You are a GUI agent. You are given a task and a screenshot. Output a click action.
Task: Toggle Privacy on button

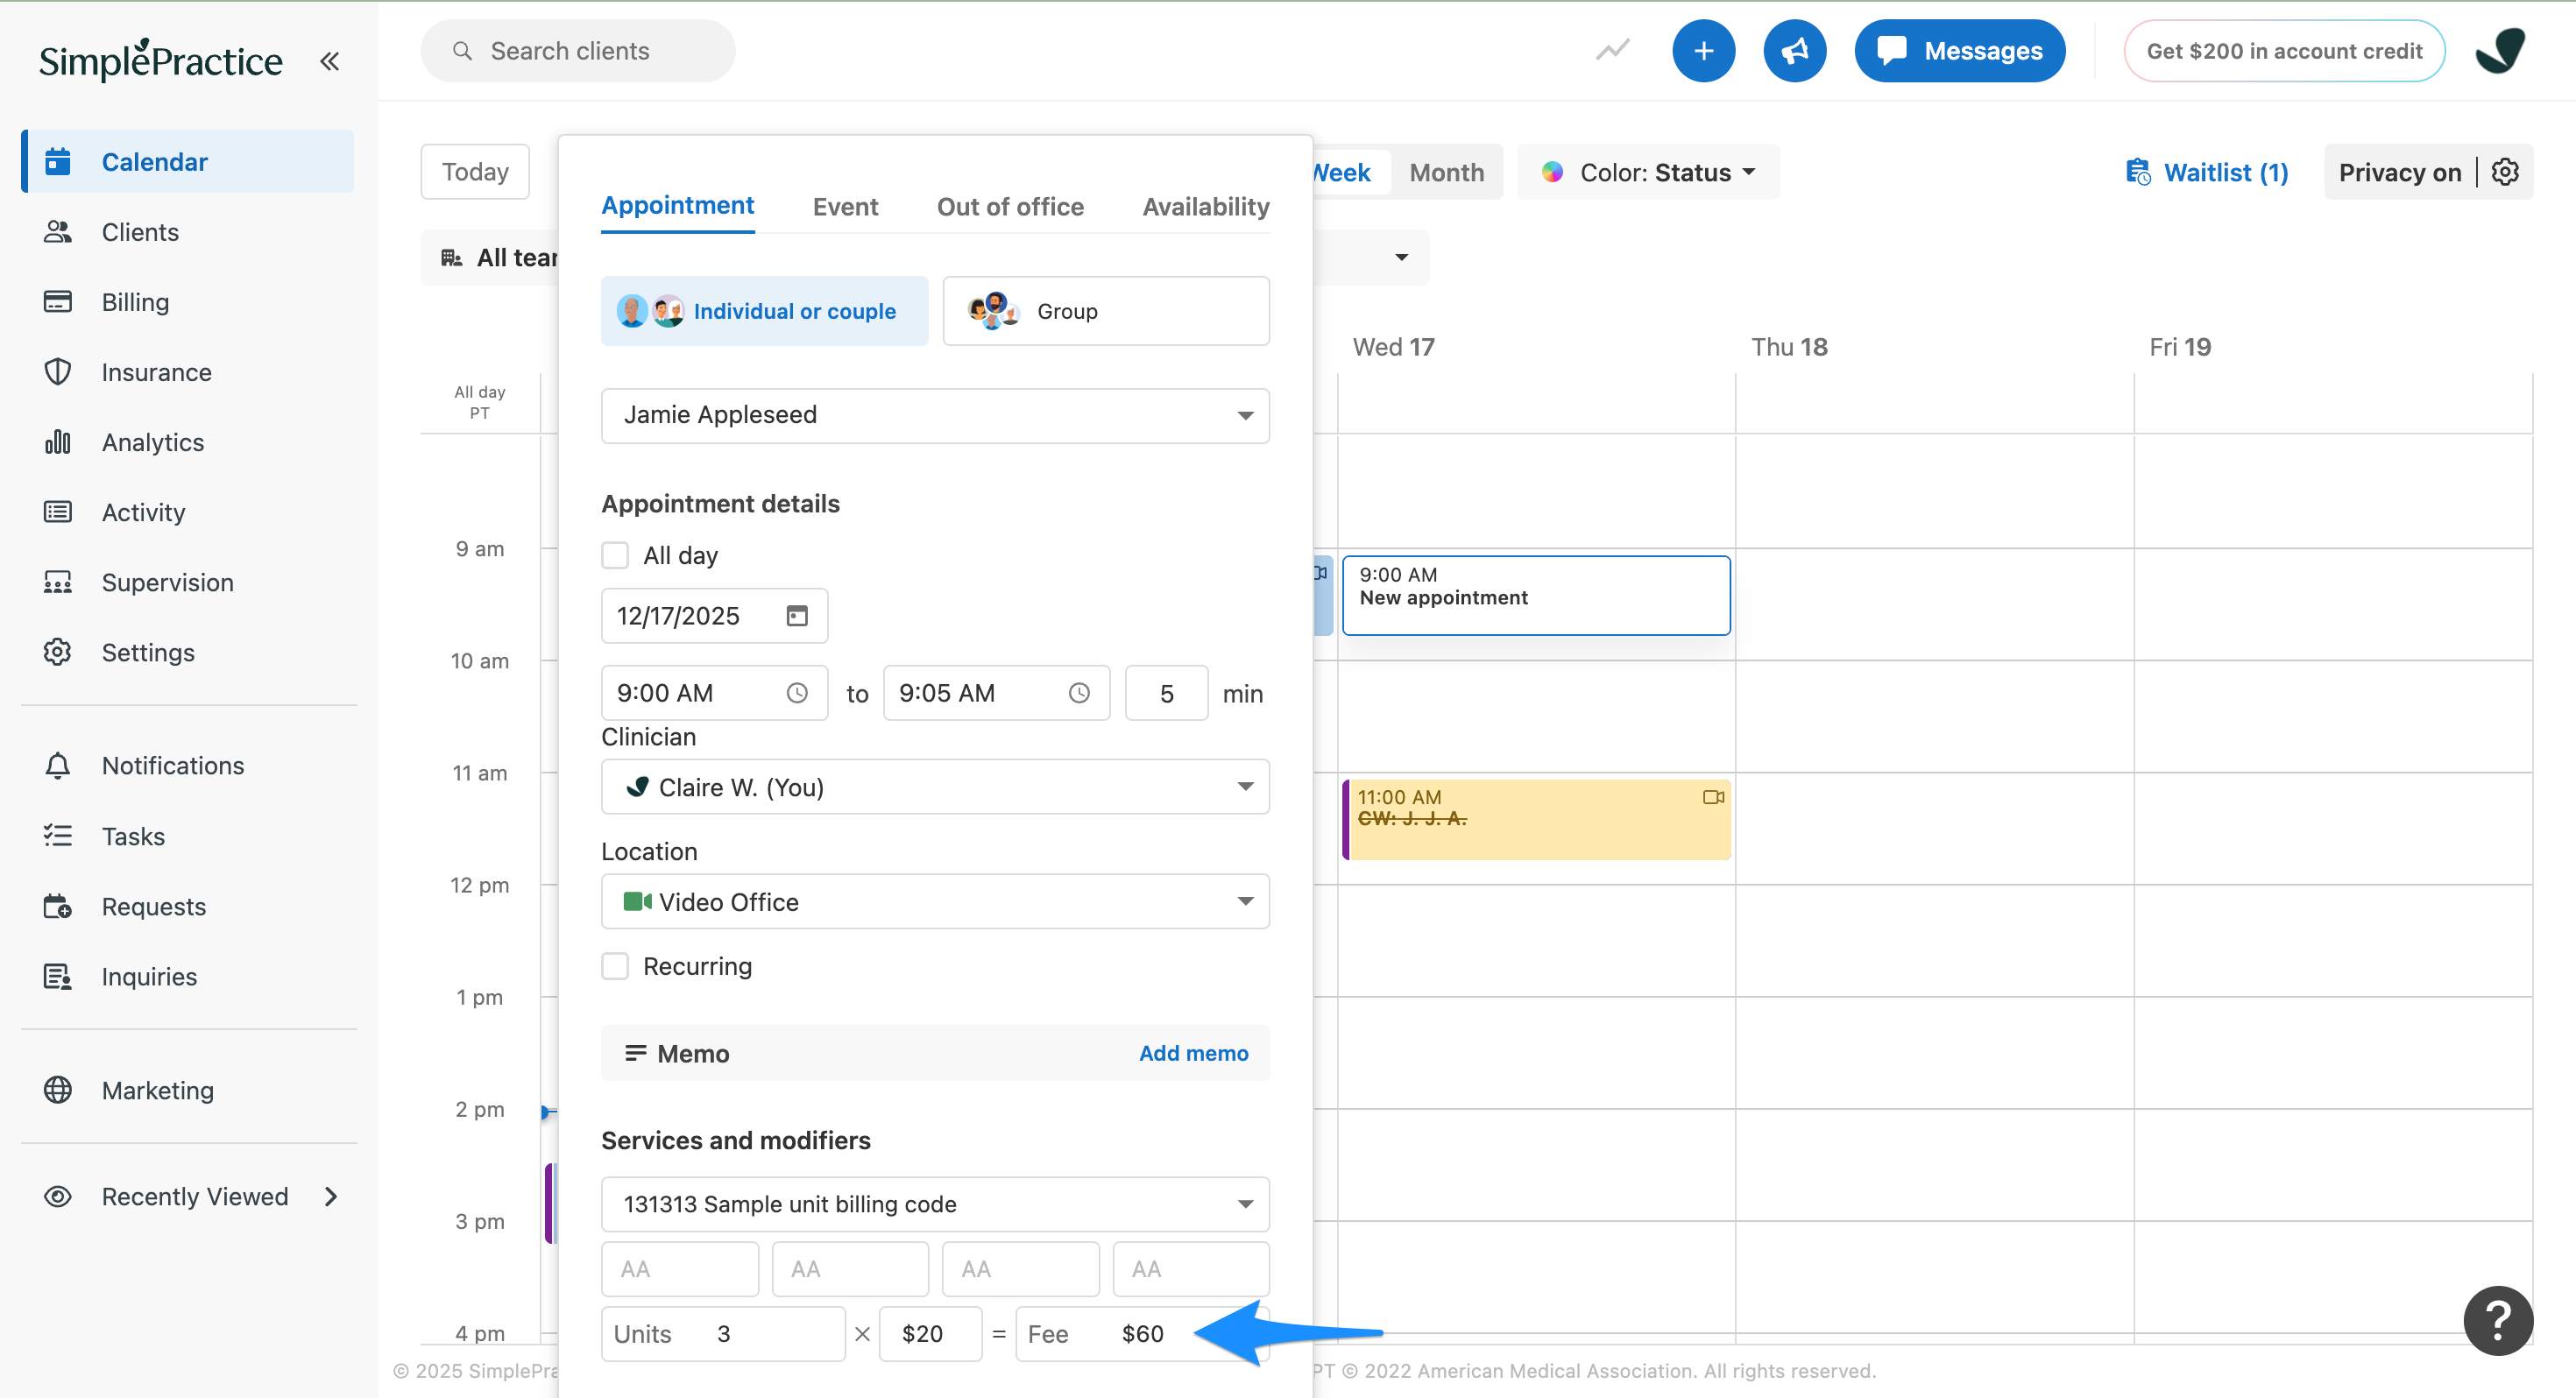(2399, 172)
